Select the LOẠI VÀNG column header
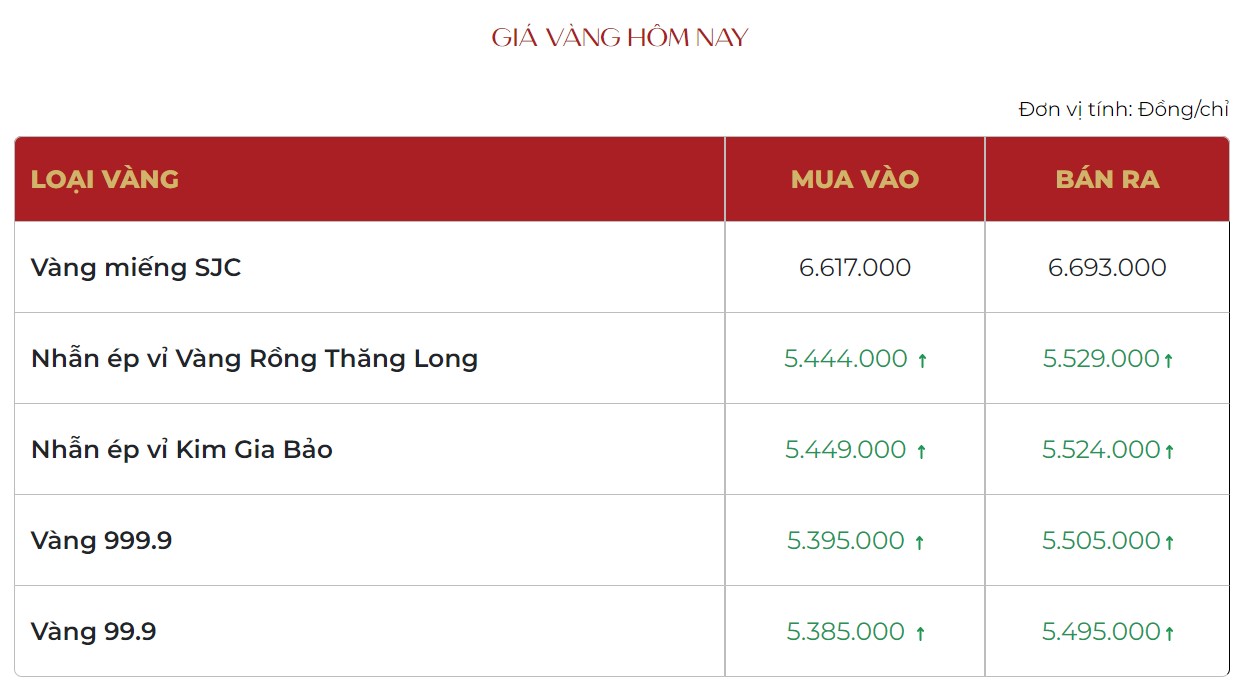The image size is (1243, 686). click(x=105, y=179)
